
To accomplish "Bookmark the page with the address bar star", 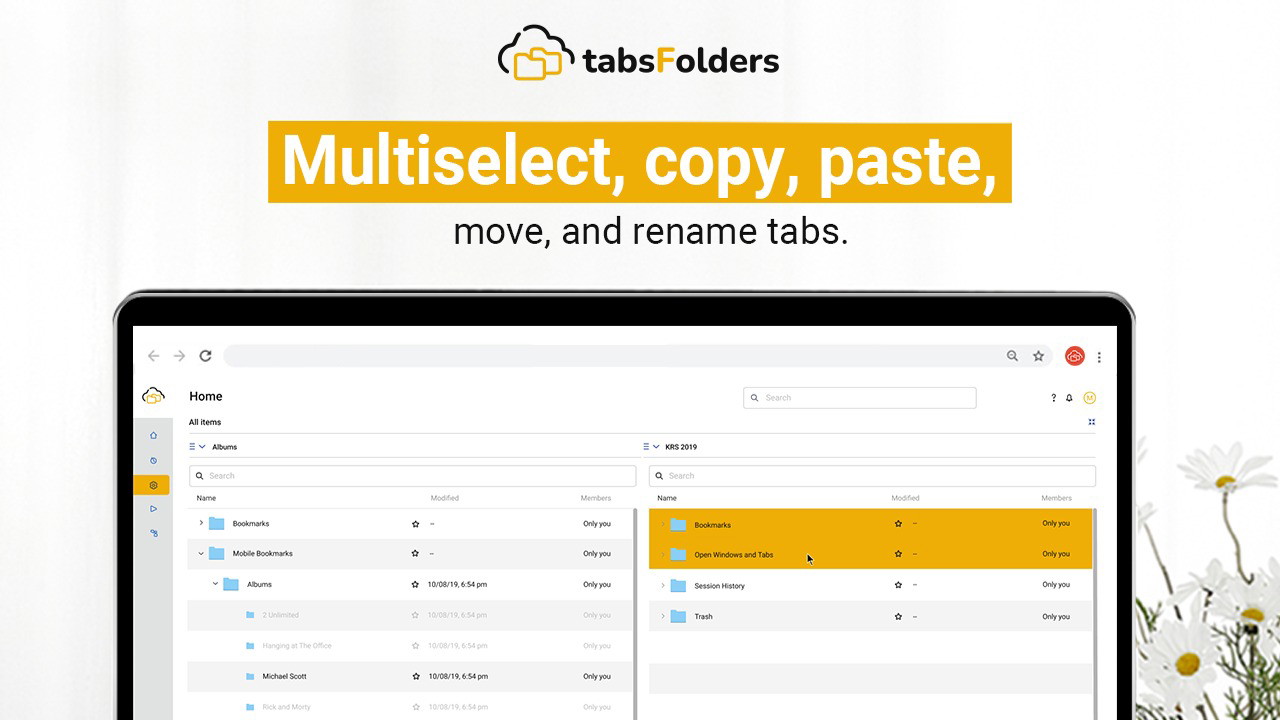I will coord(1038,356).
